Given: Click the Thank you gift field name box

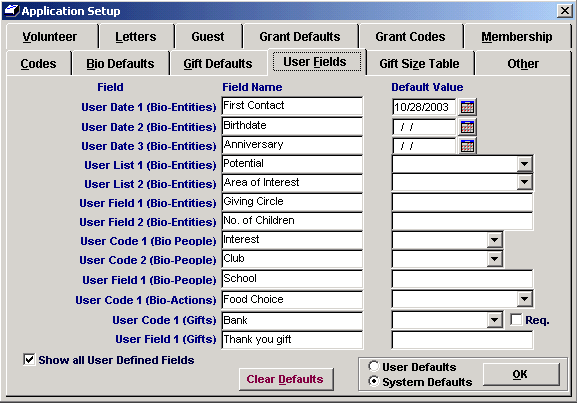Looking at the screenshot, I should point(292,340).
